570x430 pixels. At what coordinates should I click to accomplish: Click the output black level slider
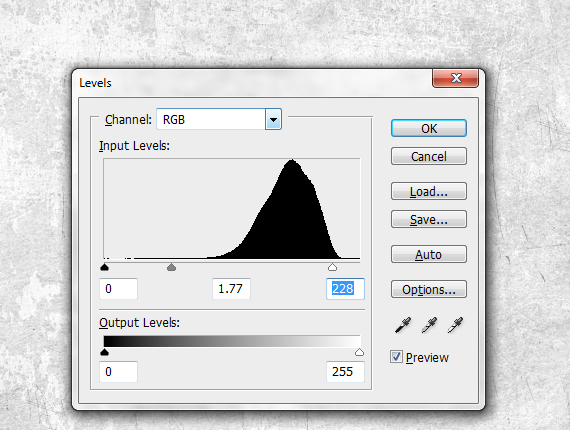pyautogui.click(x=104, y=352)
